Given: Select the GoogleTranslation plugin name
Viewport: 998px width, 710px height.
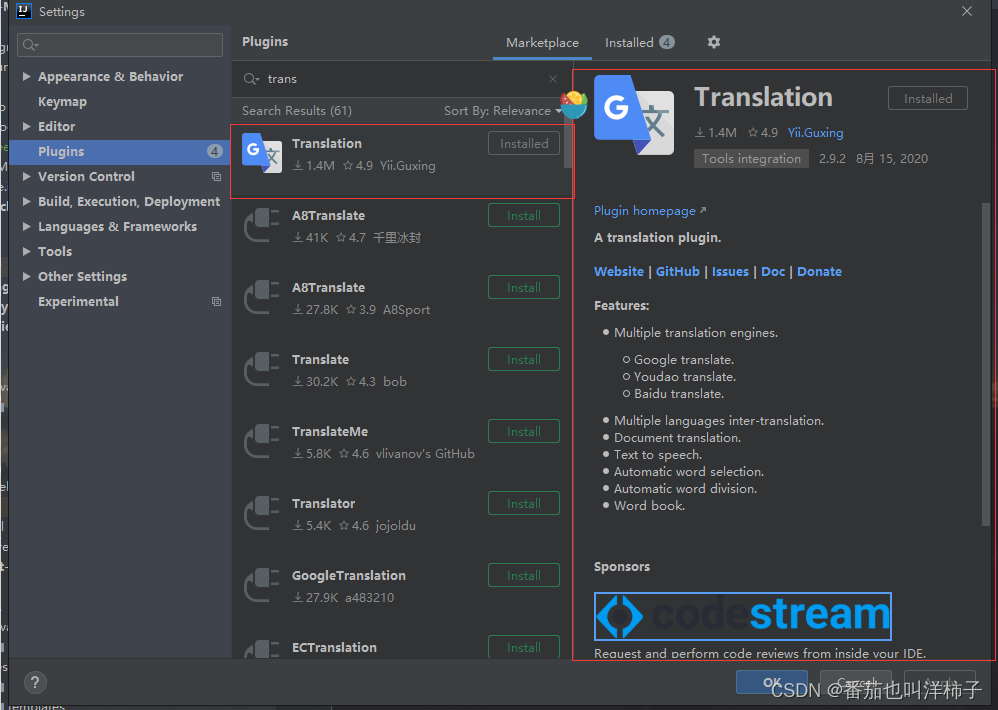Looking at the screenshot, I should point(349,575).
